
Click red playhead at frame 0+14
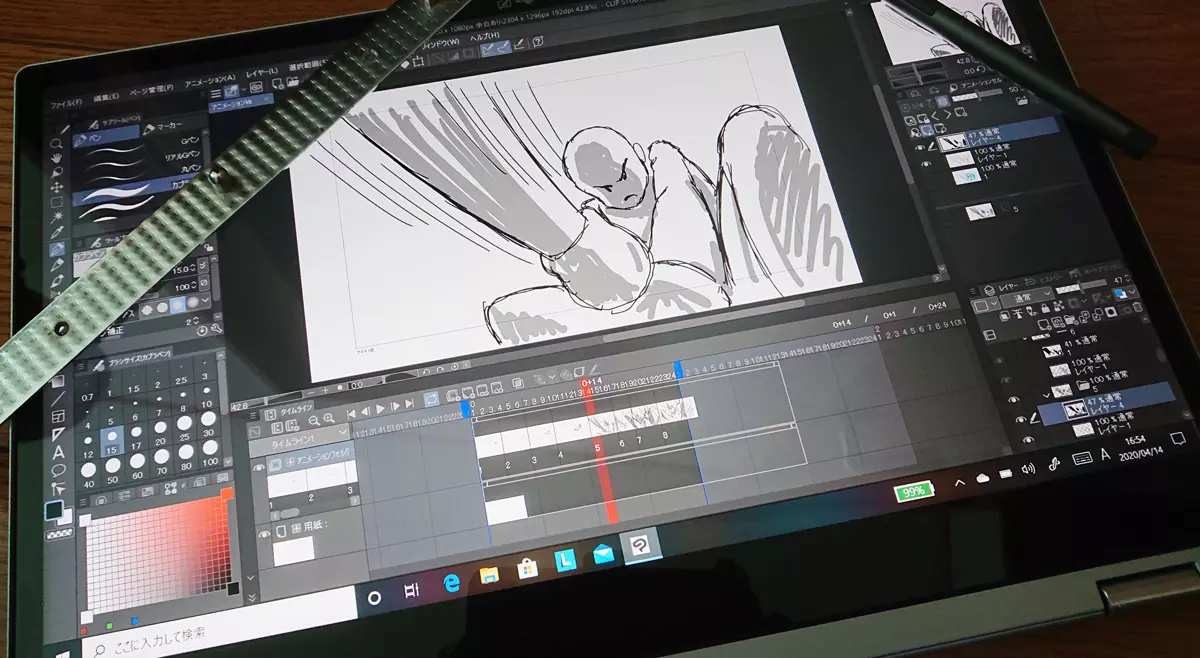click(x=589, y=384)
